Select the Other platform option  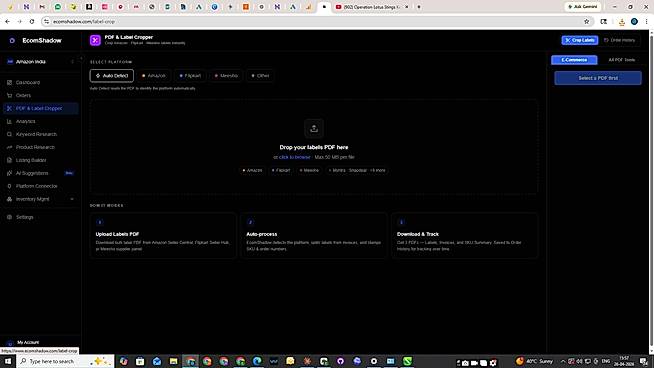click(x=260, y=76)
